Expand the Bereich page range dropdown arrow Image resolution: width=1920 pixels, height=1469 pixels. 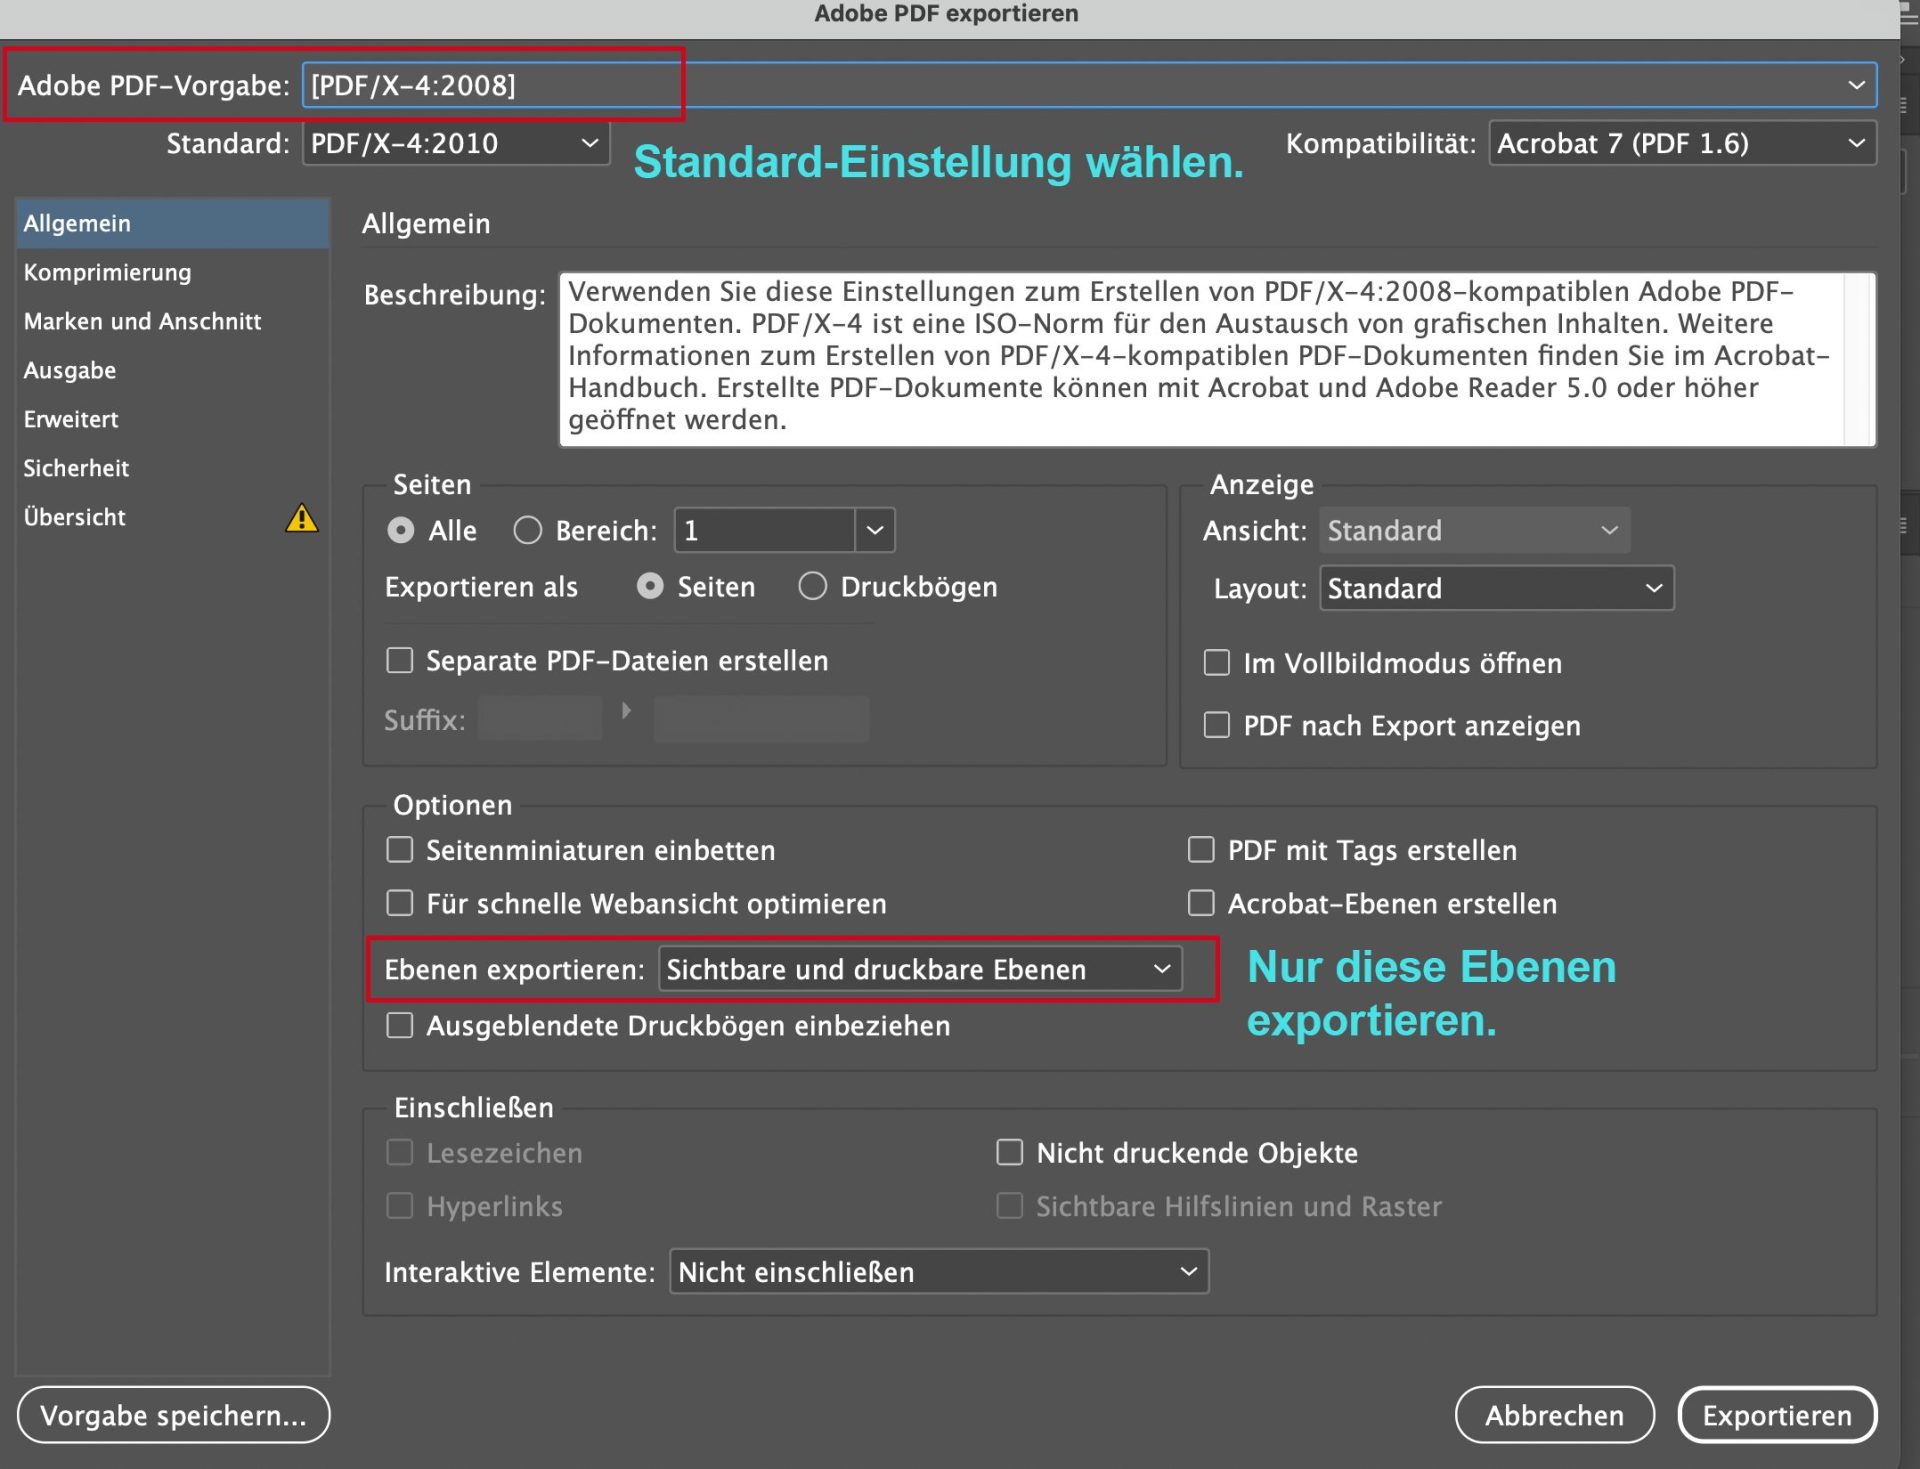pos(875,530)
